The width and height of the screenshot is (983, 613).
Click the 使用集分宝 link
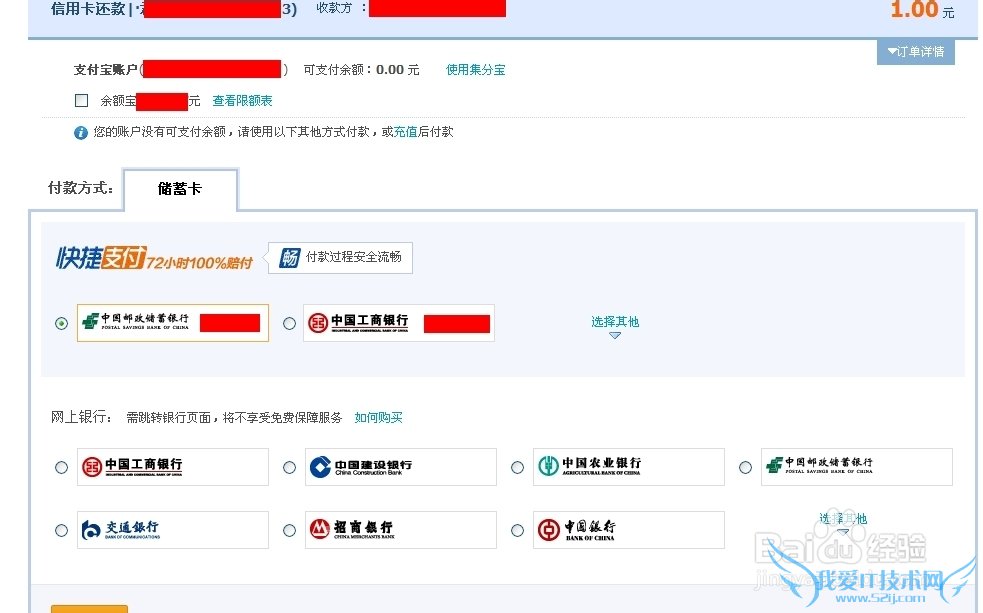coord(475,70)
